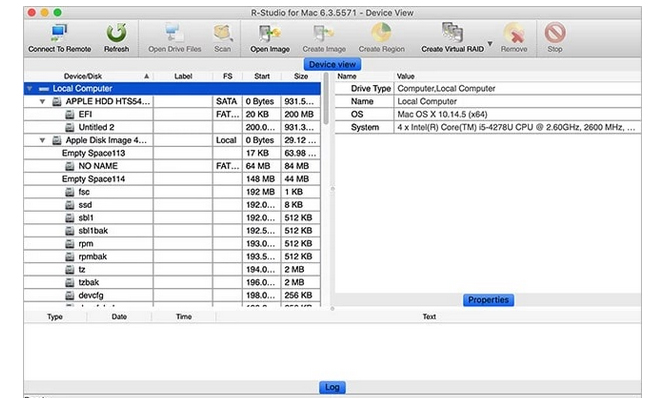
Task: Select the APPLE HDD HTS54 drive icon
Action: (x=57, y=102)
